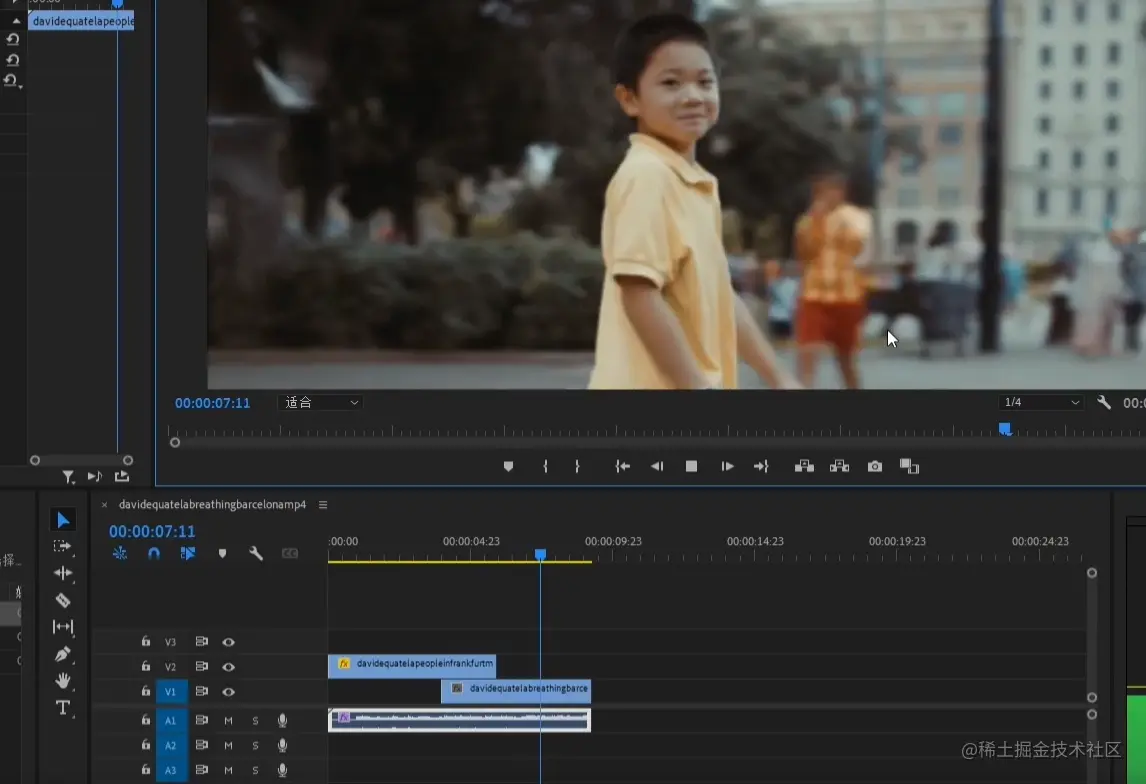Mute audio track A1
The height and width of the screenshot is (784, 1146).
228,721
